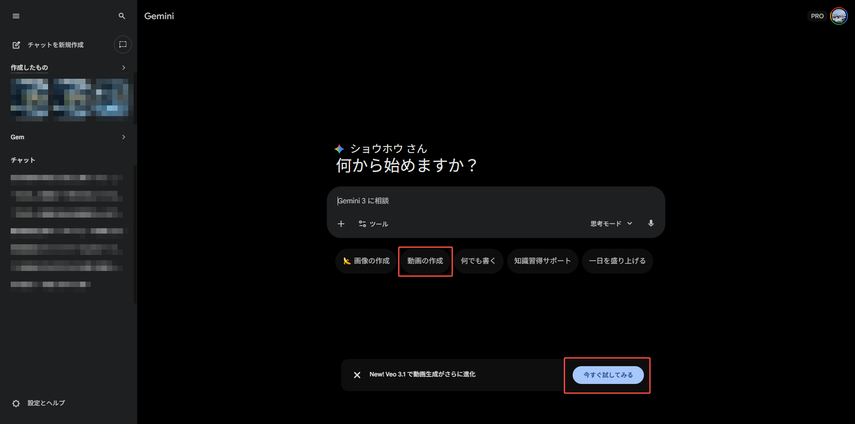This screenshot has width=855, height=424.
Task: Select the 動画の作成 suggestion chip
Action: tap(425, 261)
